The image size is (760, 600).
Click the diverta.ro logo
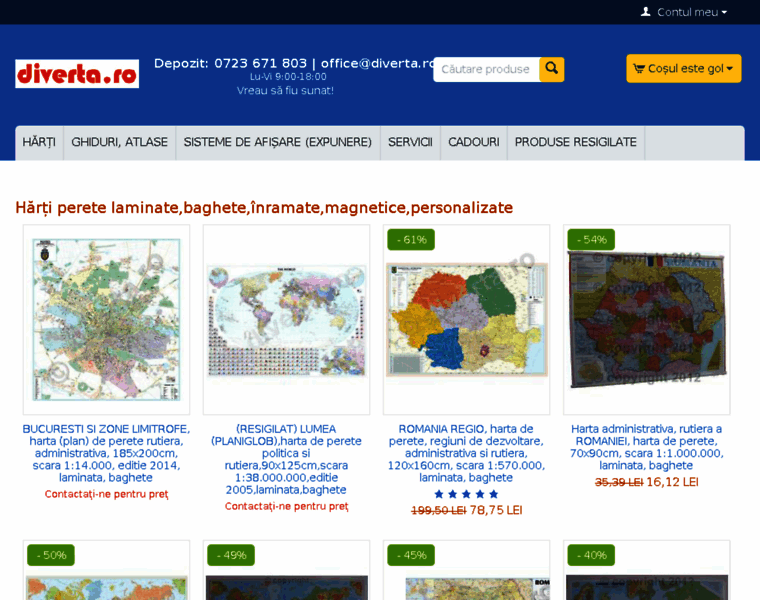[77, 74]
